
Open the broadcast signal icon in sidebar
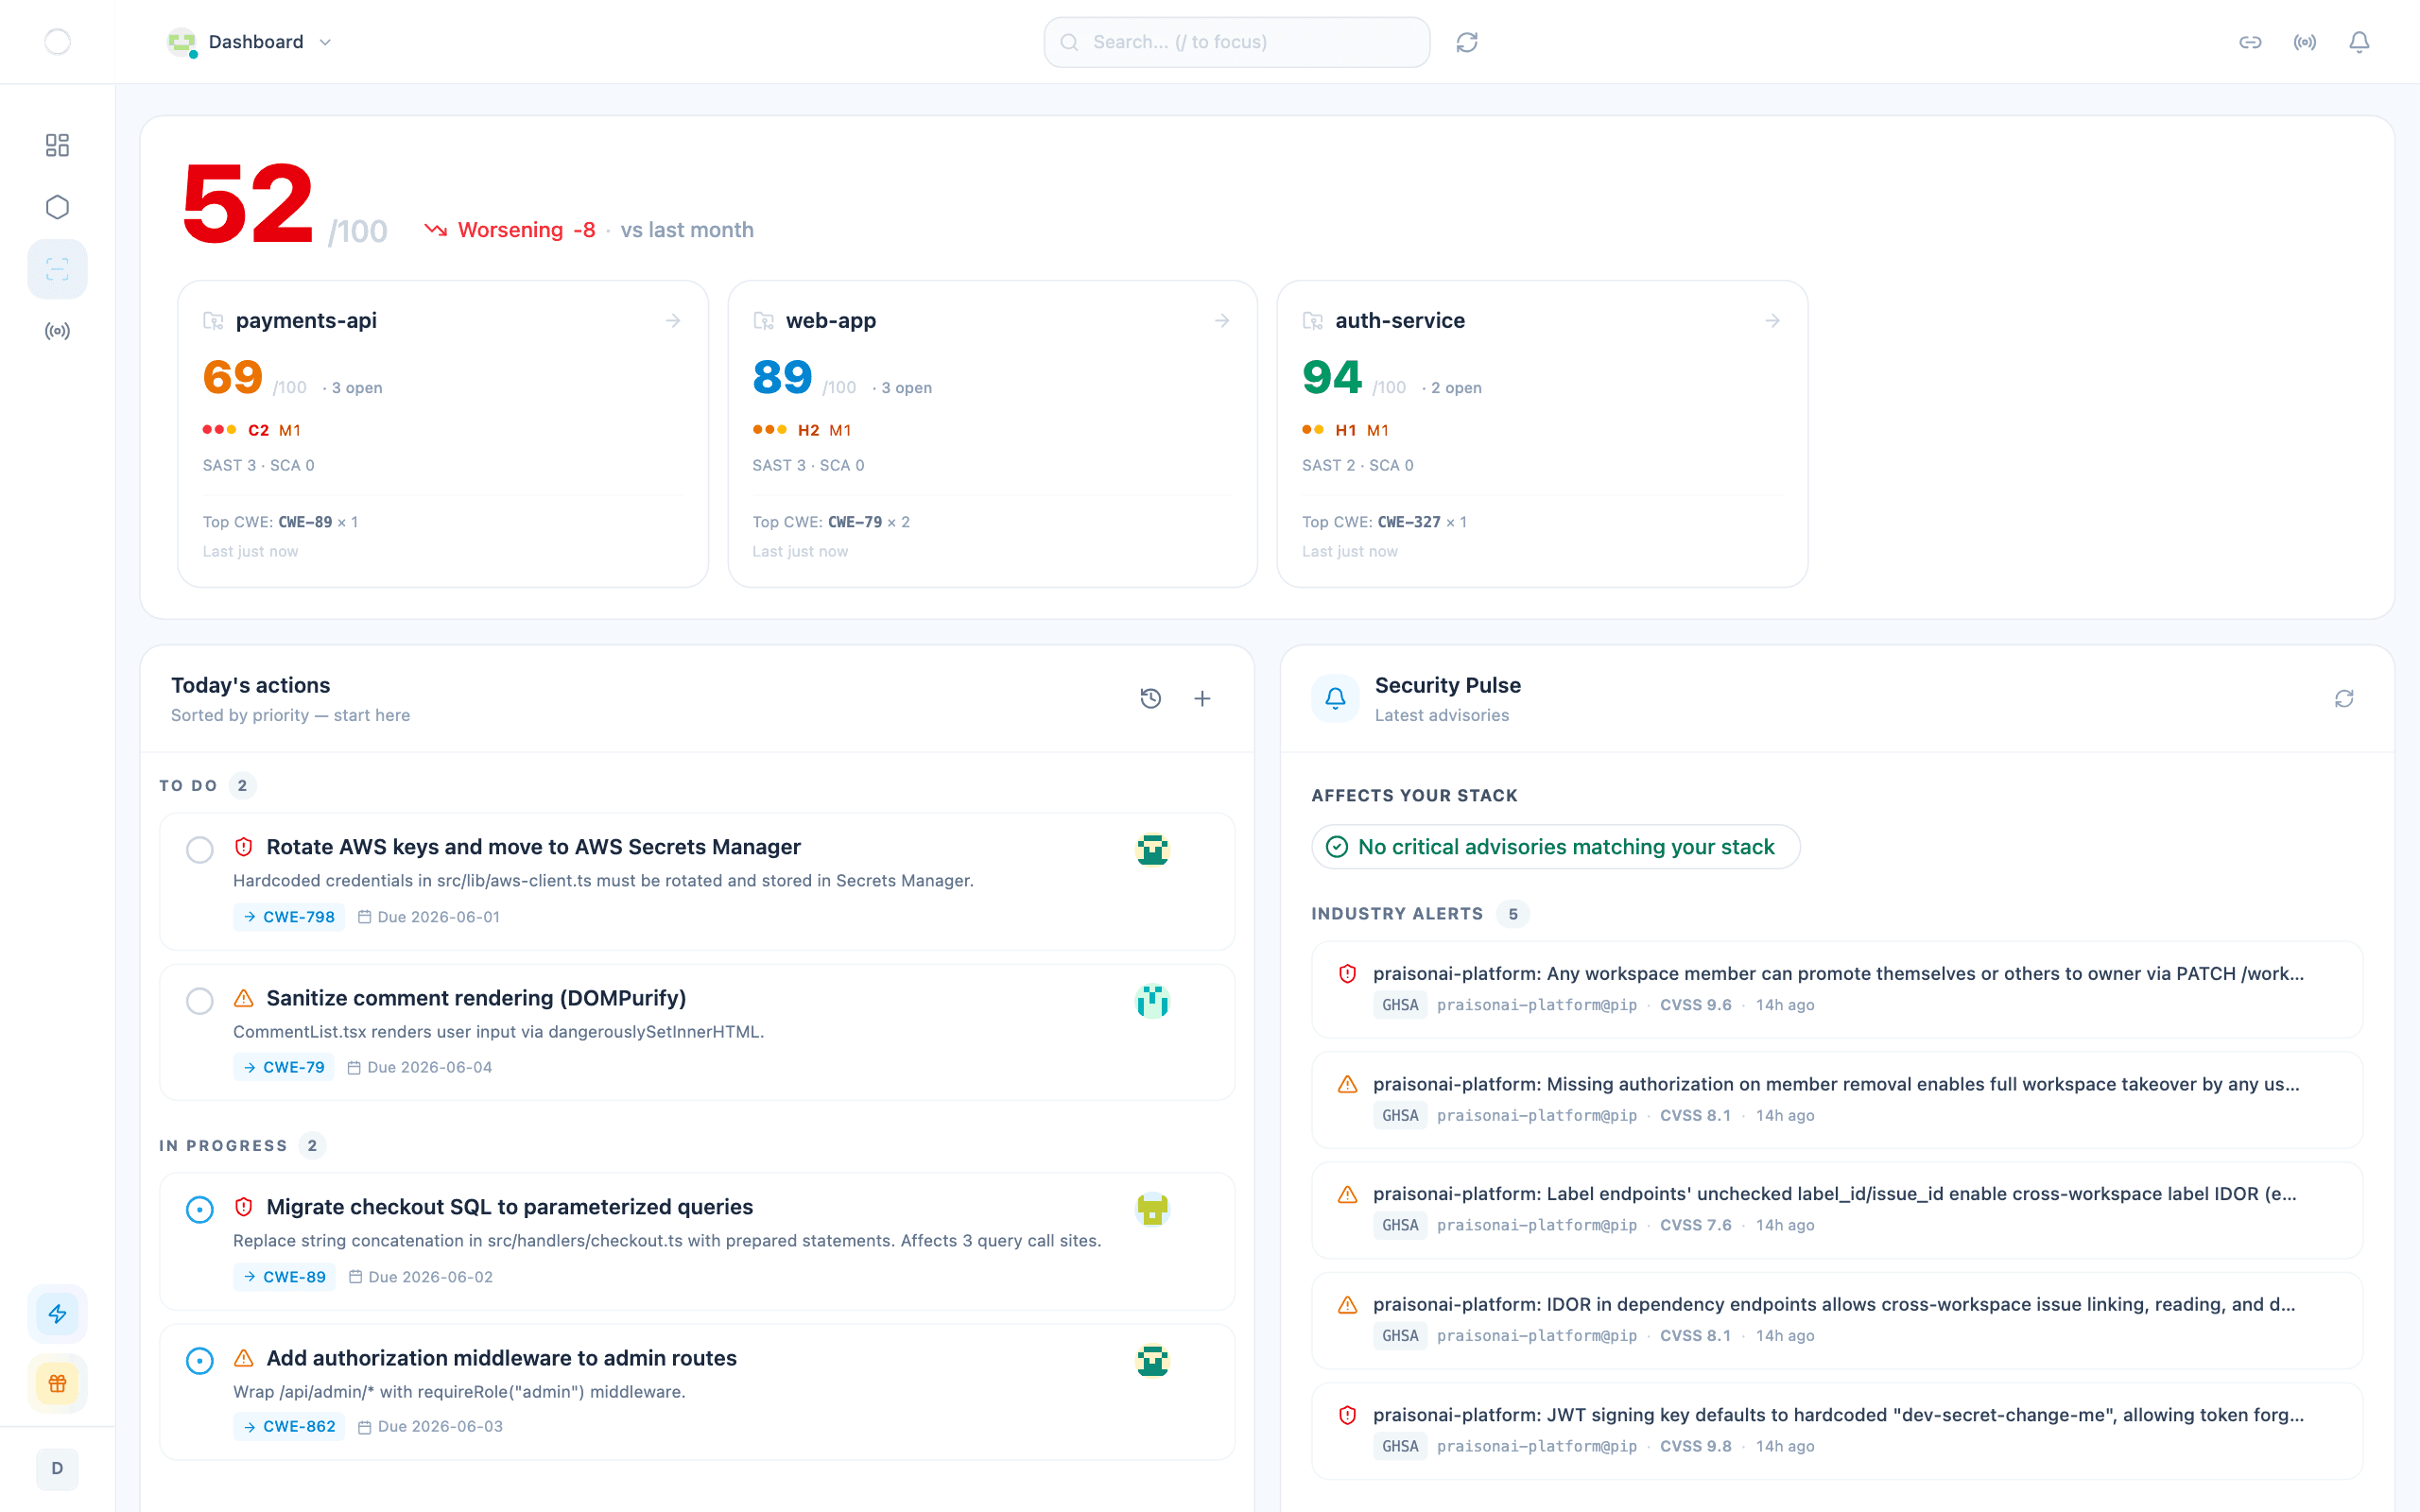pos(57,331)
